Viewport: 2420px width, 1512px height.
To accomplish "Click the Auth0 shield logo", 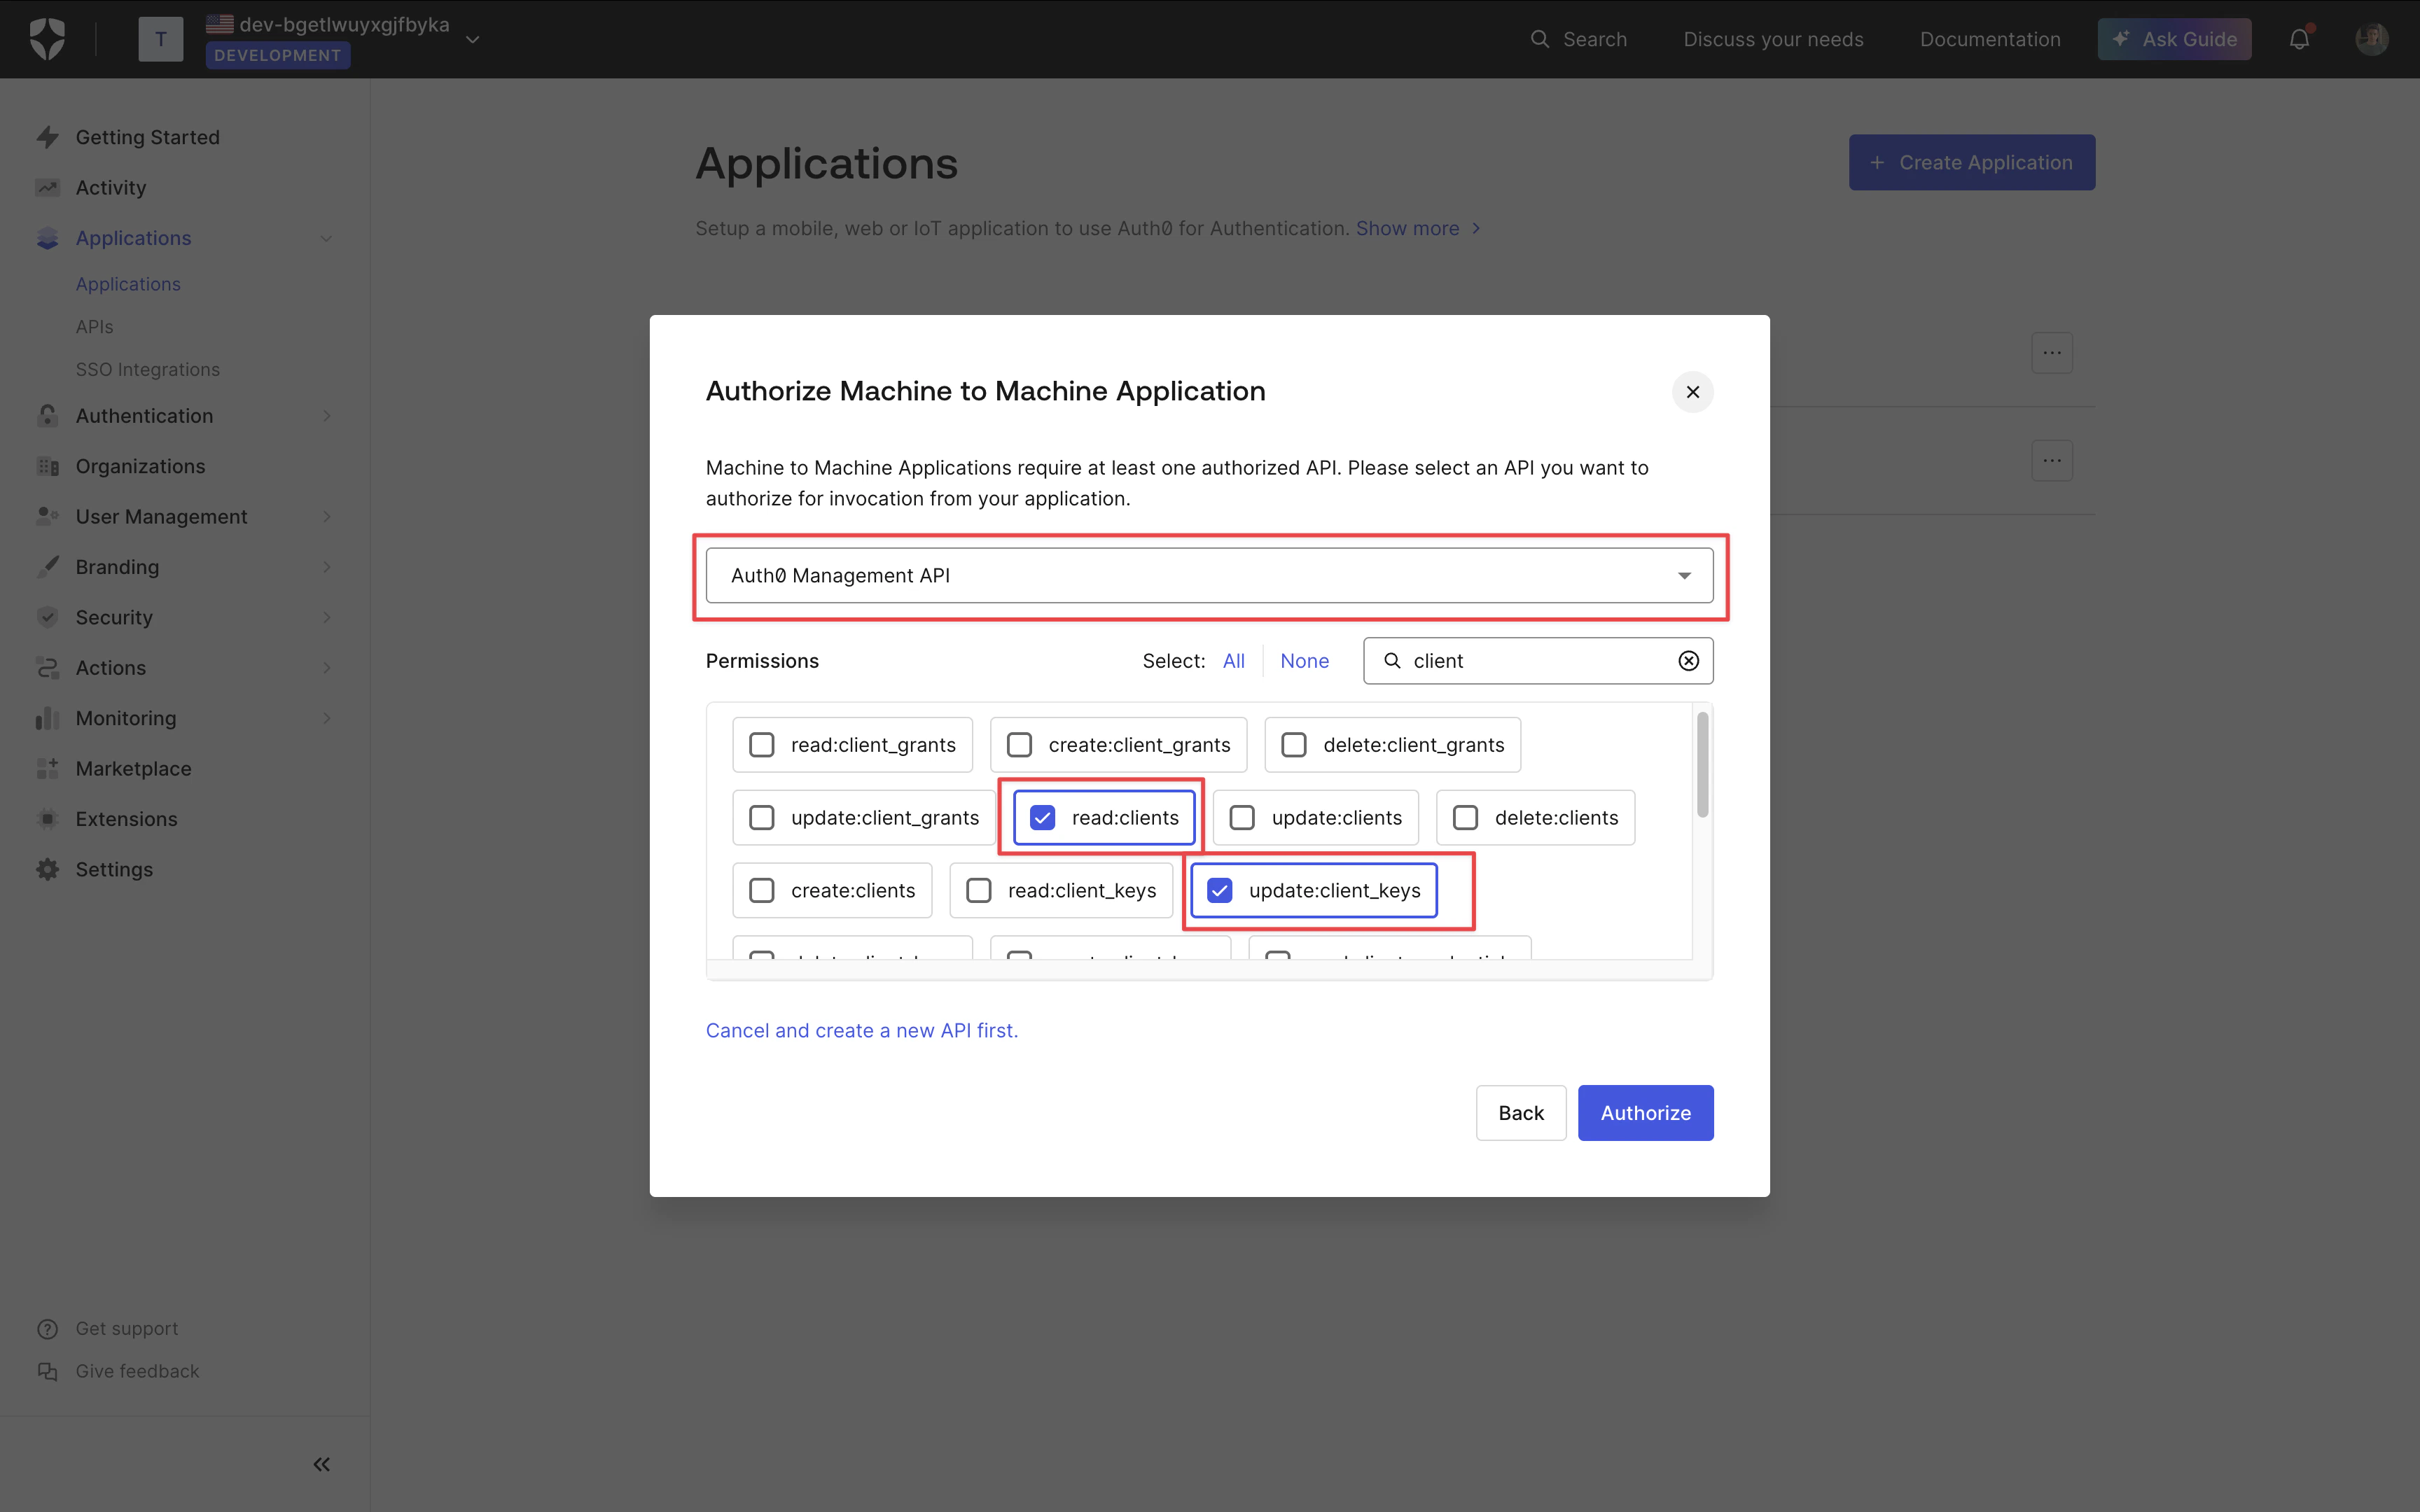I will [47, 39].
